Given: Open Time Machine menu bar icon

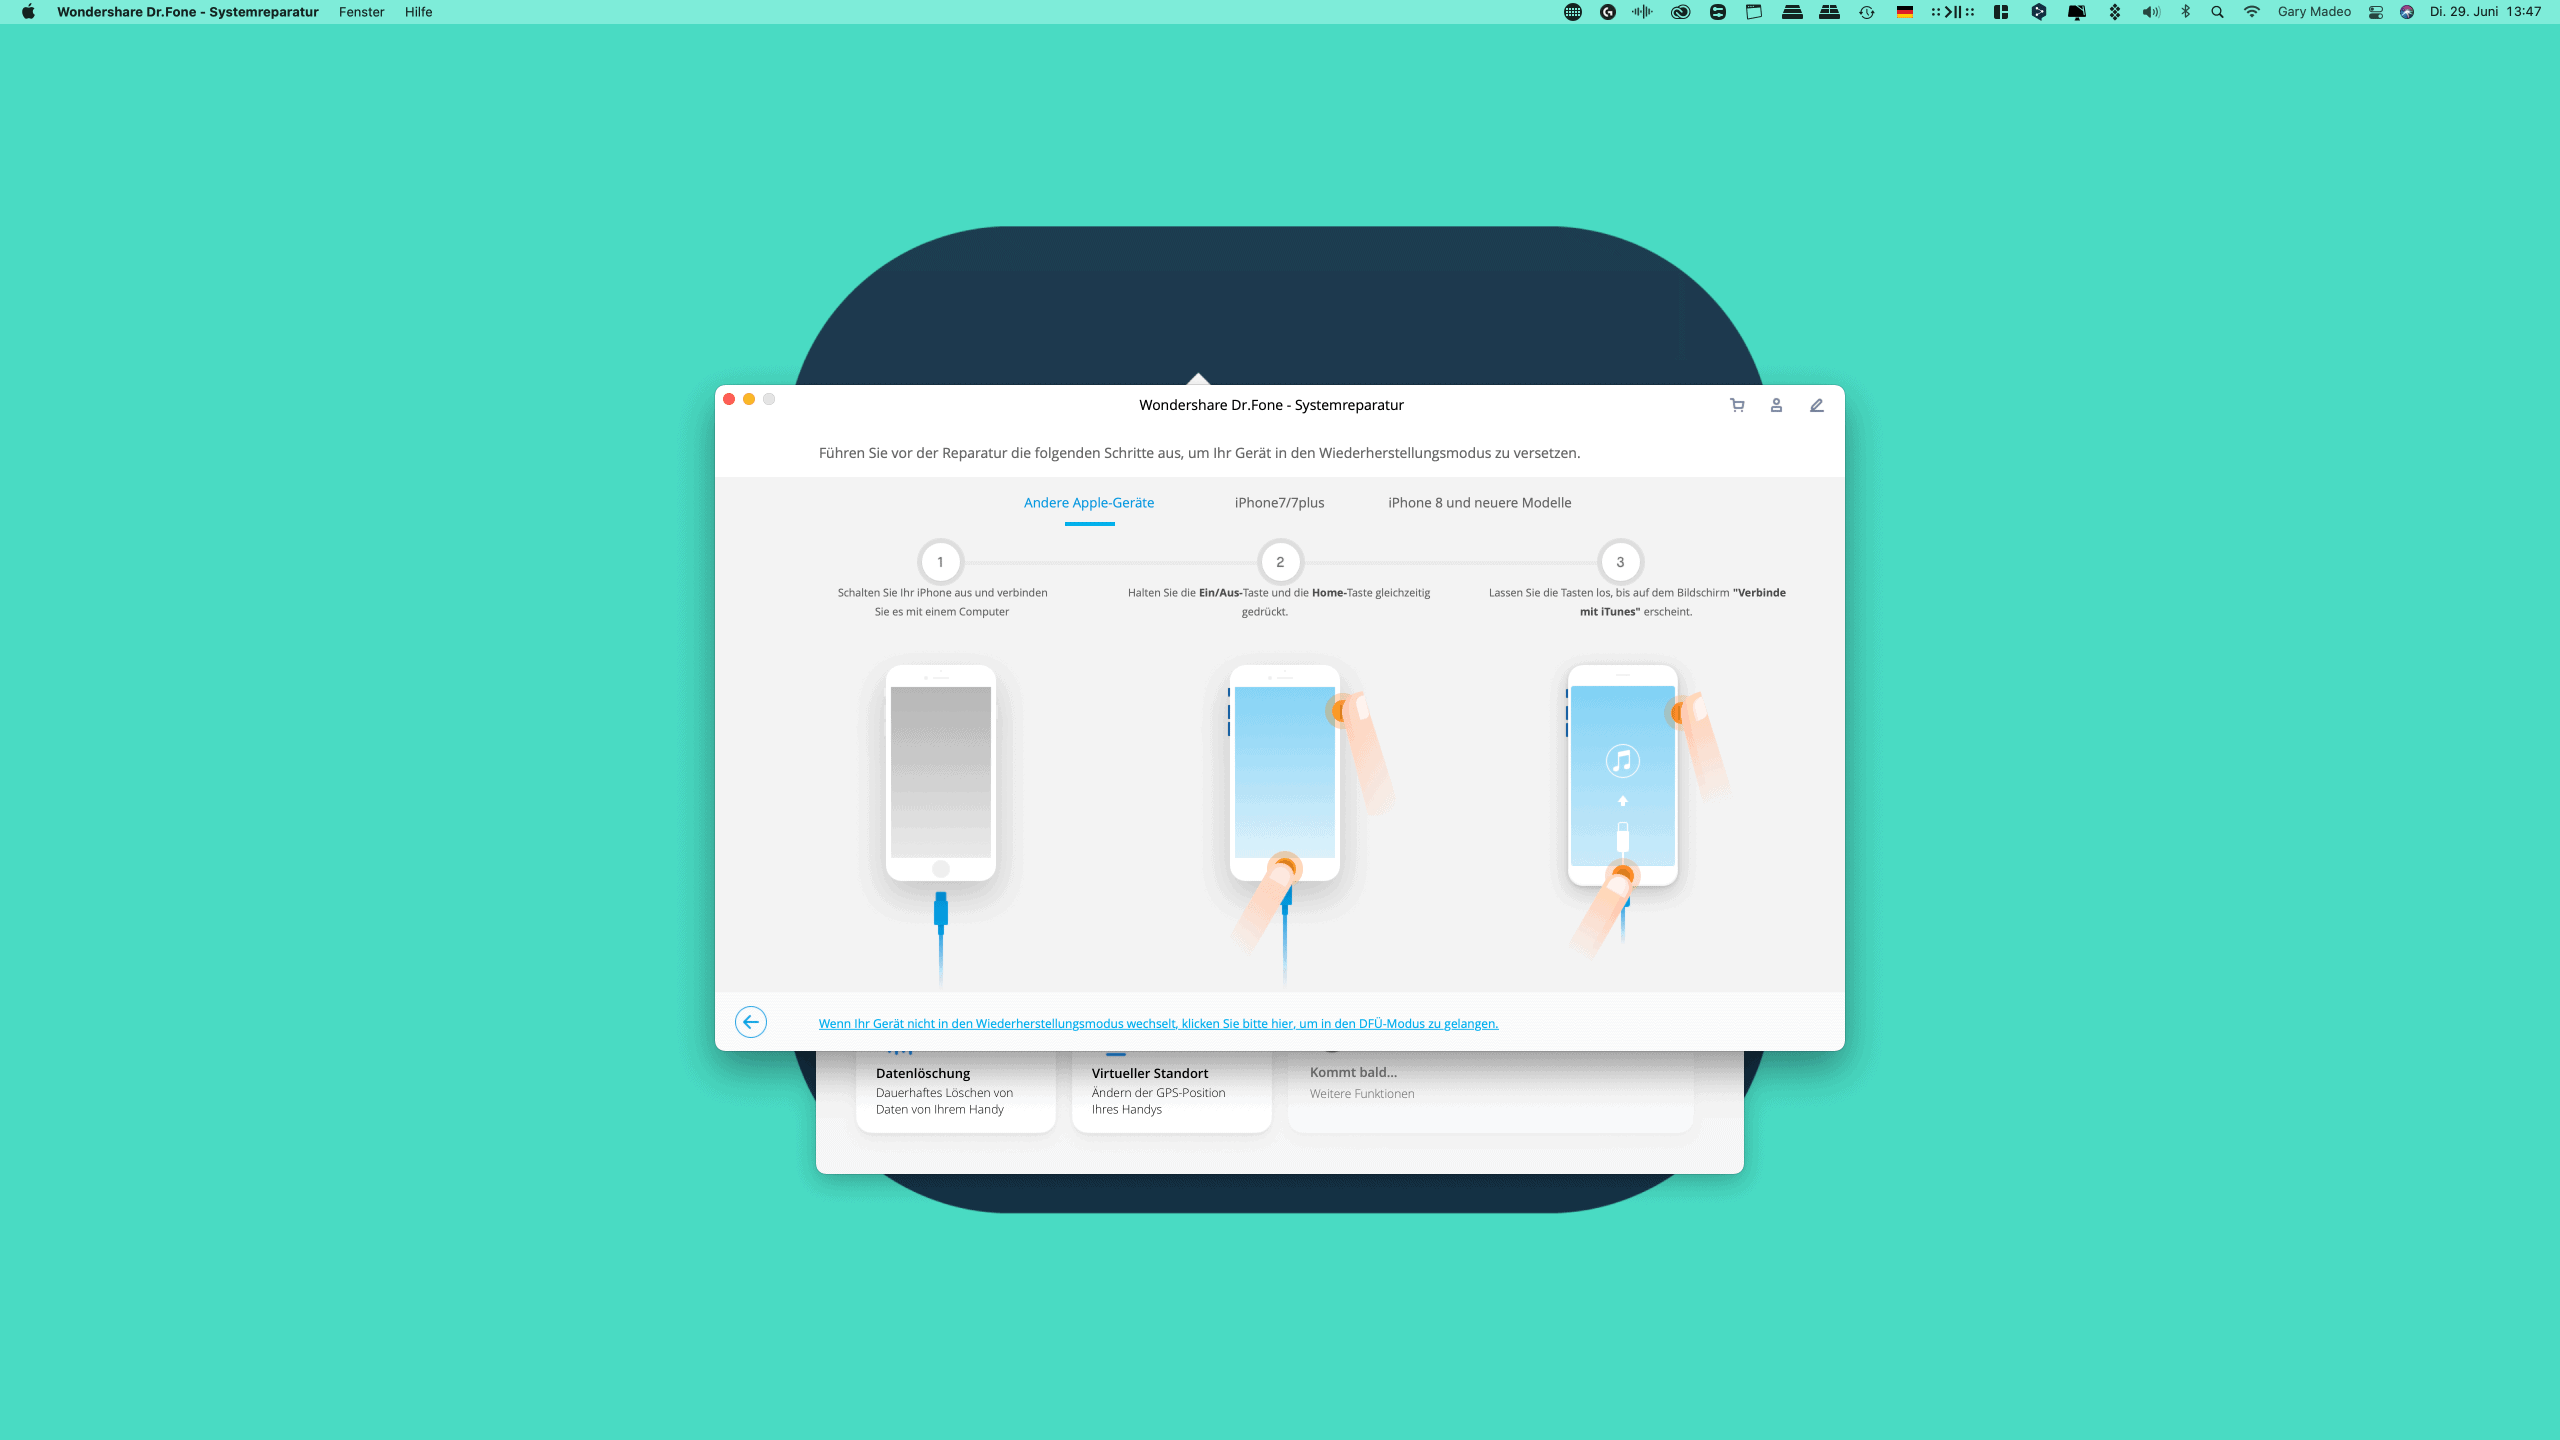Looking at the screenshot, I should pos(1867,12).
